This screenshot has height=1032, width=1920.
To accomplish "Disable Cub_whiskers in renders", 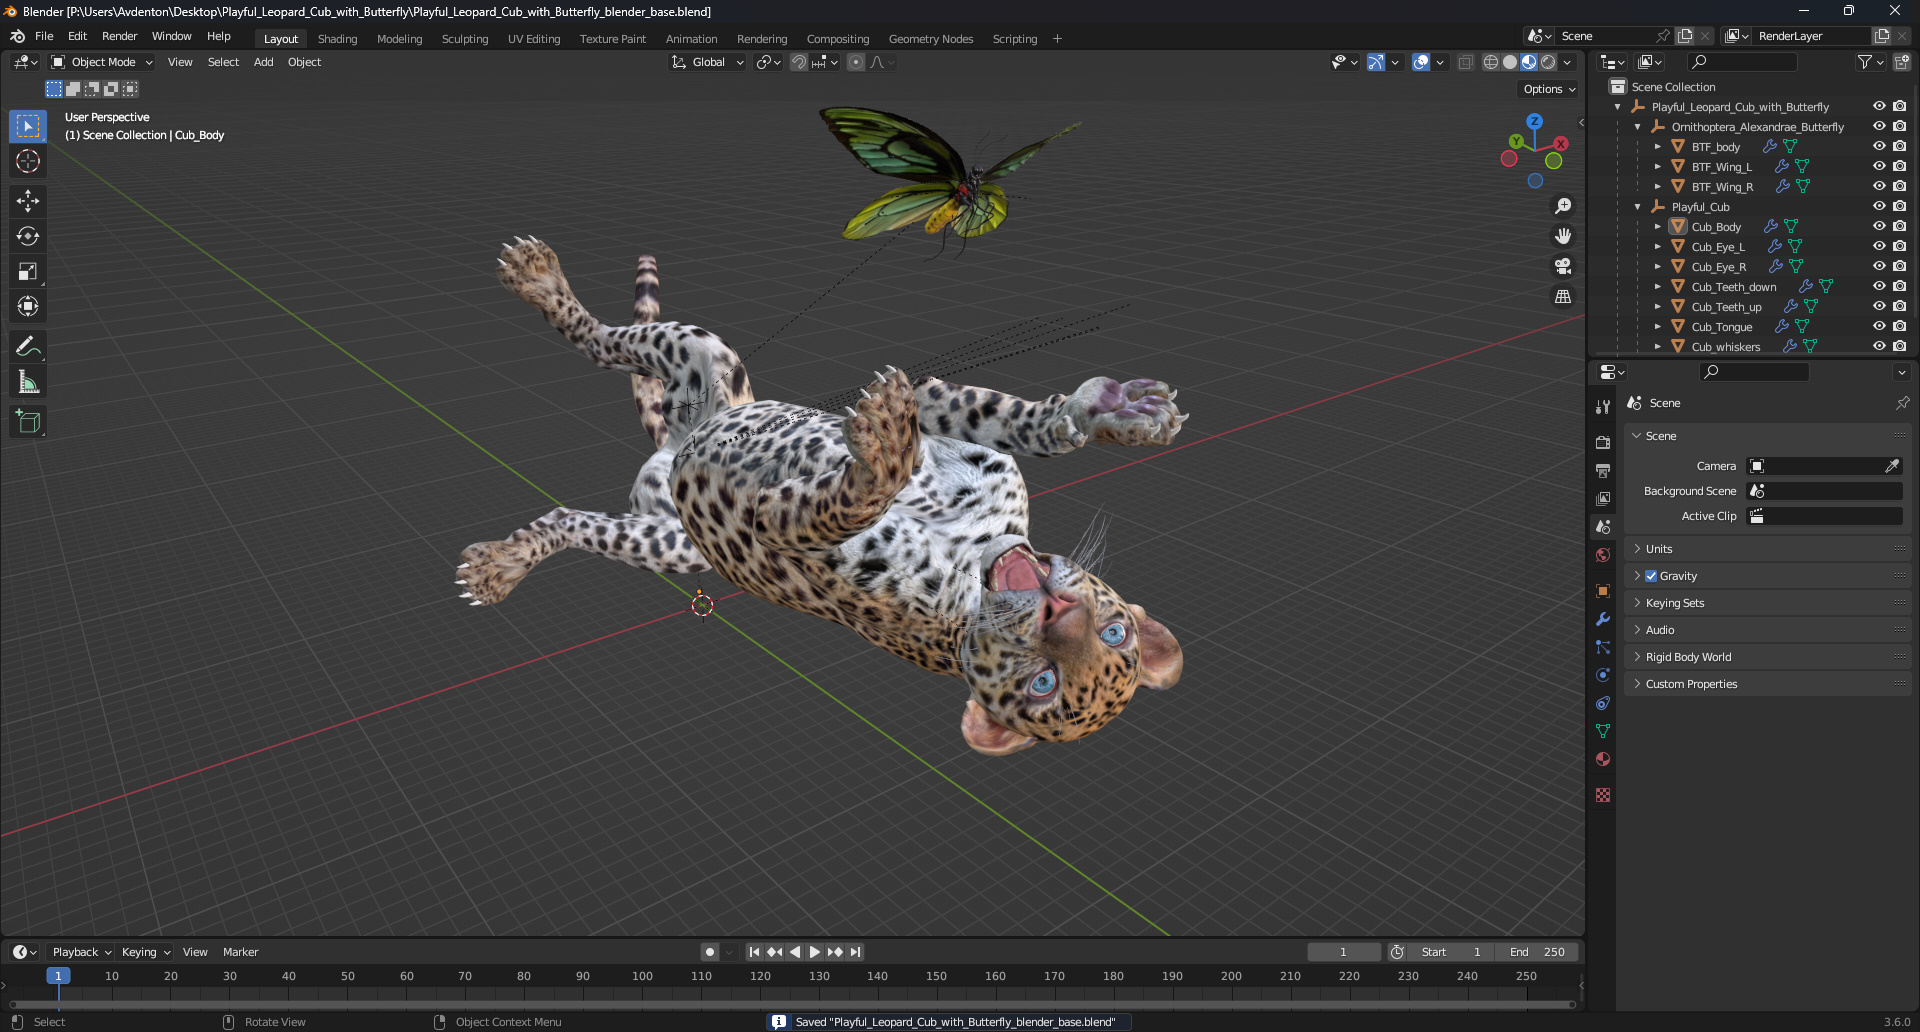I will tap(1899, 346).
